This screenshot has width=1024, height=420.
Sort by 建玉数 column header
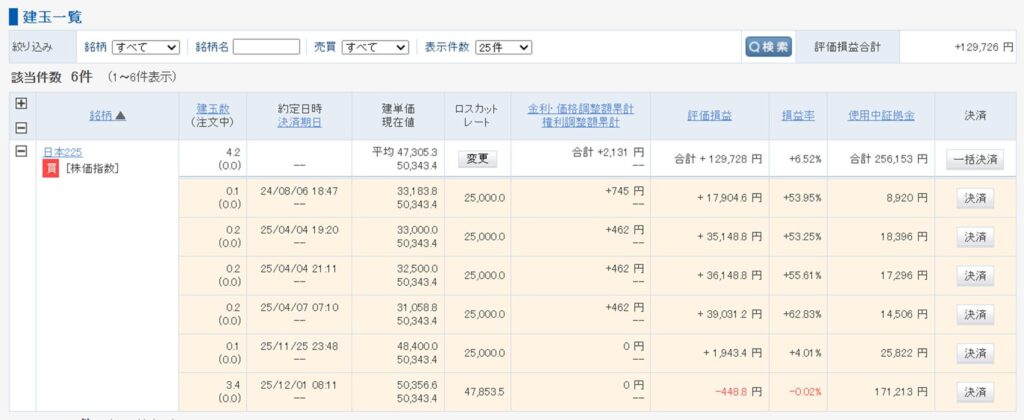[x=211, y=107]
